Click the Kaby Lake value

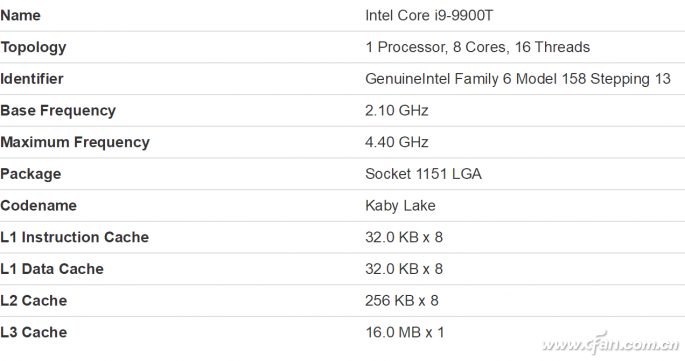pos(400,205)
